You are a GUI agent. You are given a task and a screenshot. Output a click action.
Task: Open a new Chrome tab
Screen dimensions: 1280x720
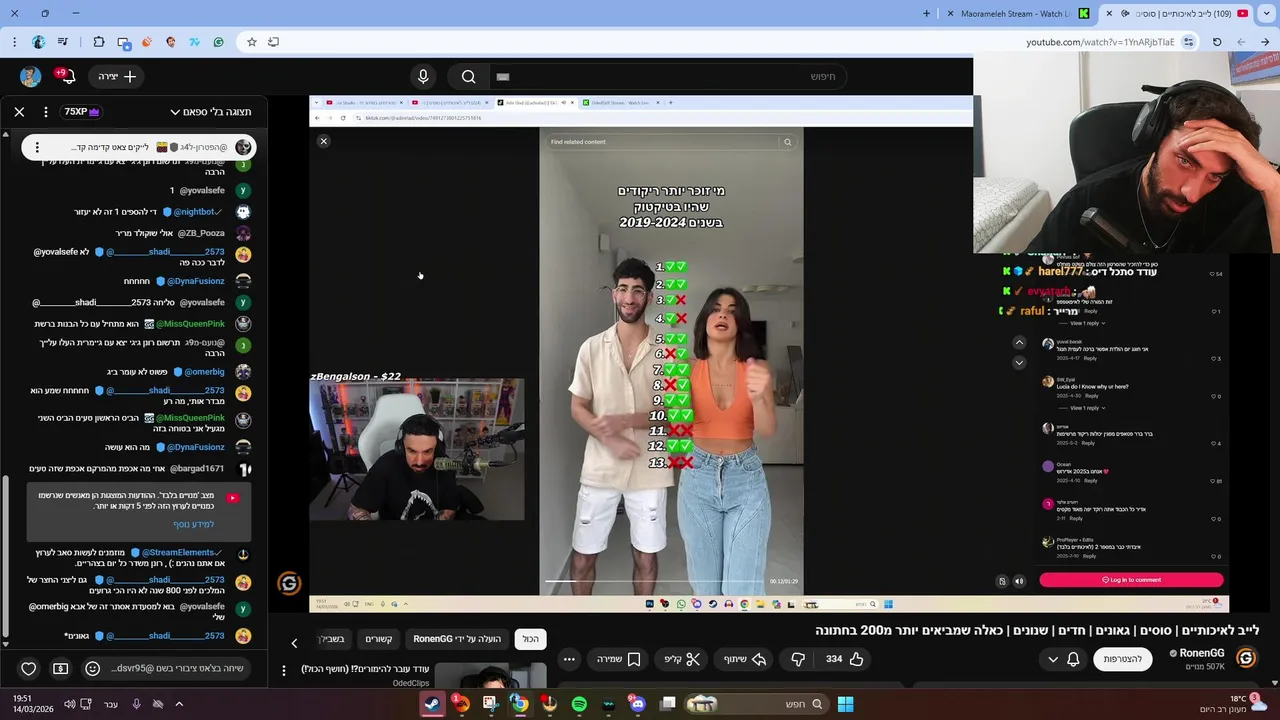click(x=926, y=13)
